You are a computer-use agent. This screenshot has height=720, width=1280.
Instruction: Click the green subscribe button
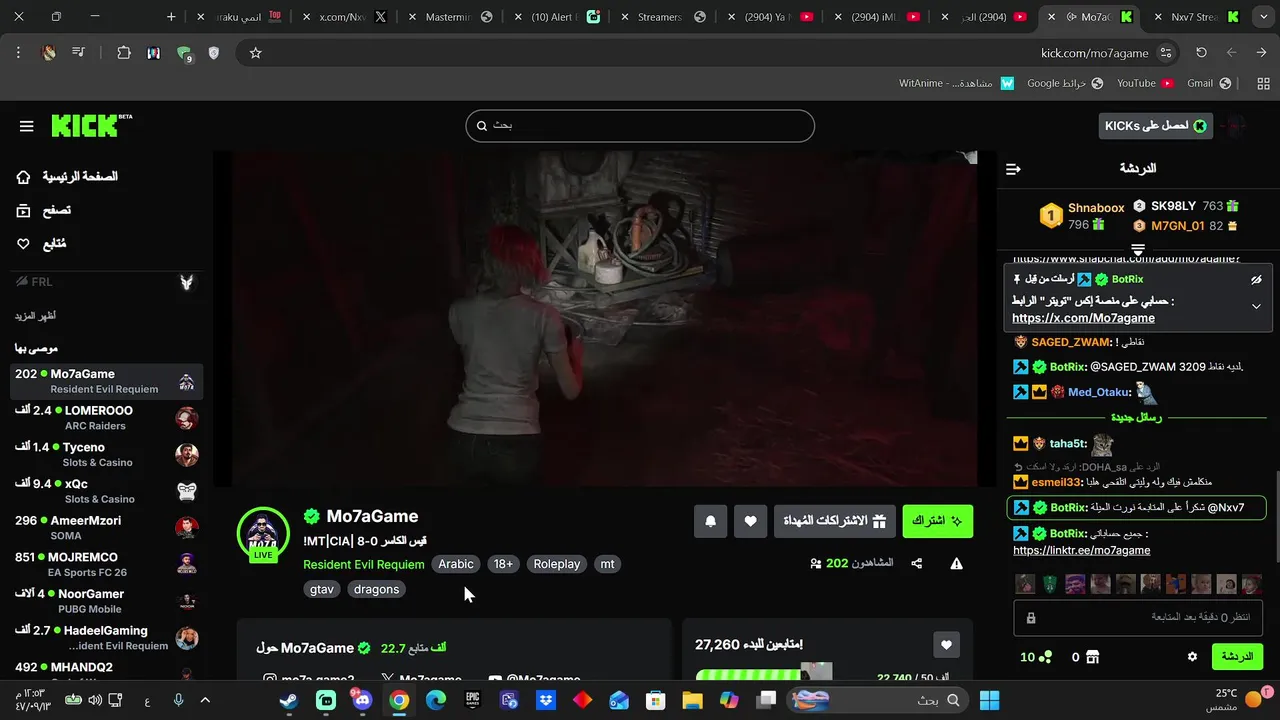938,521
